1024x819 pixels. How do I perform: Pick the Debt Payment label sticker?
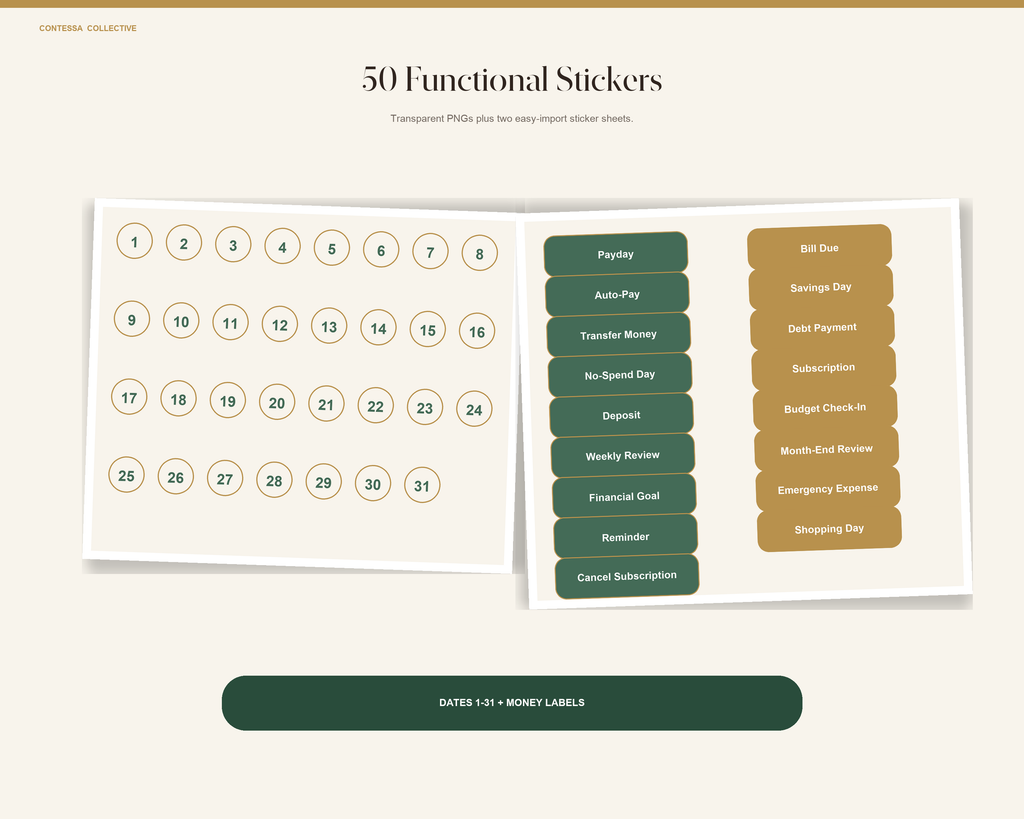coord(822,328)
